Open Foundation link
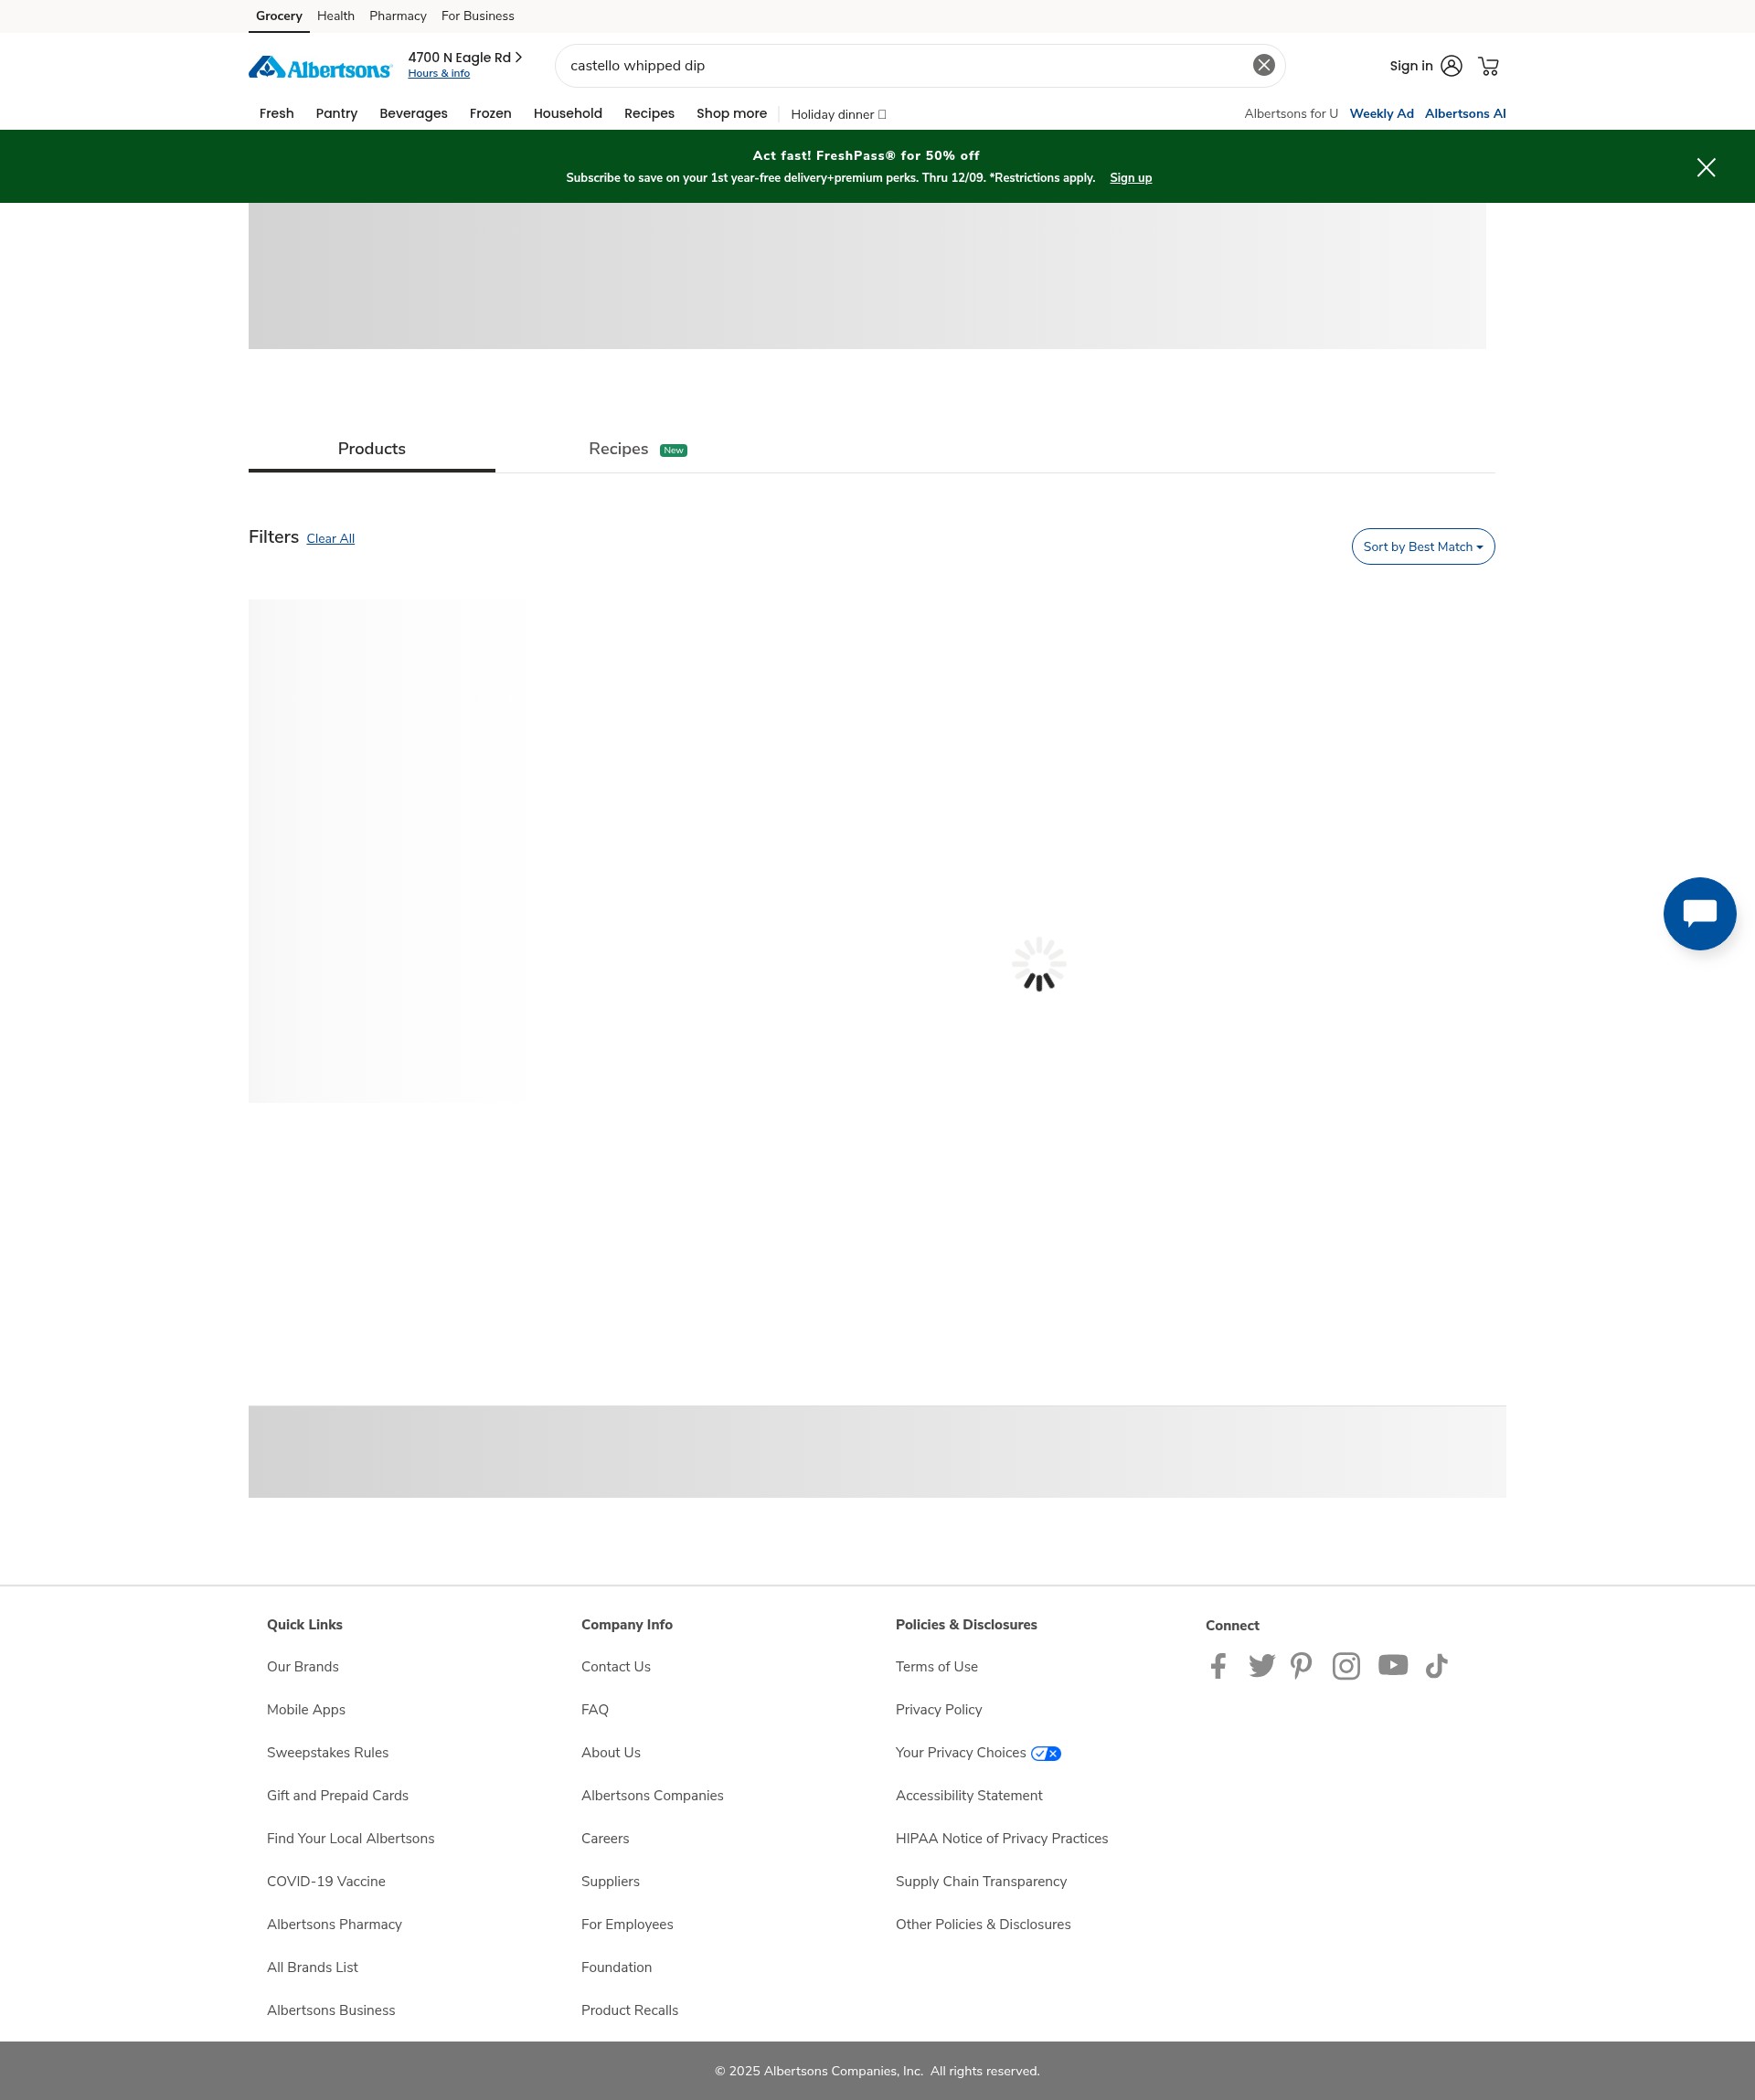Image resolution: width=1755 pixels, height=2100 pixels. pos(616,1967)
